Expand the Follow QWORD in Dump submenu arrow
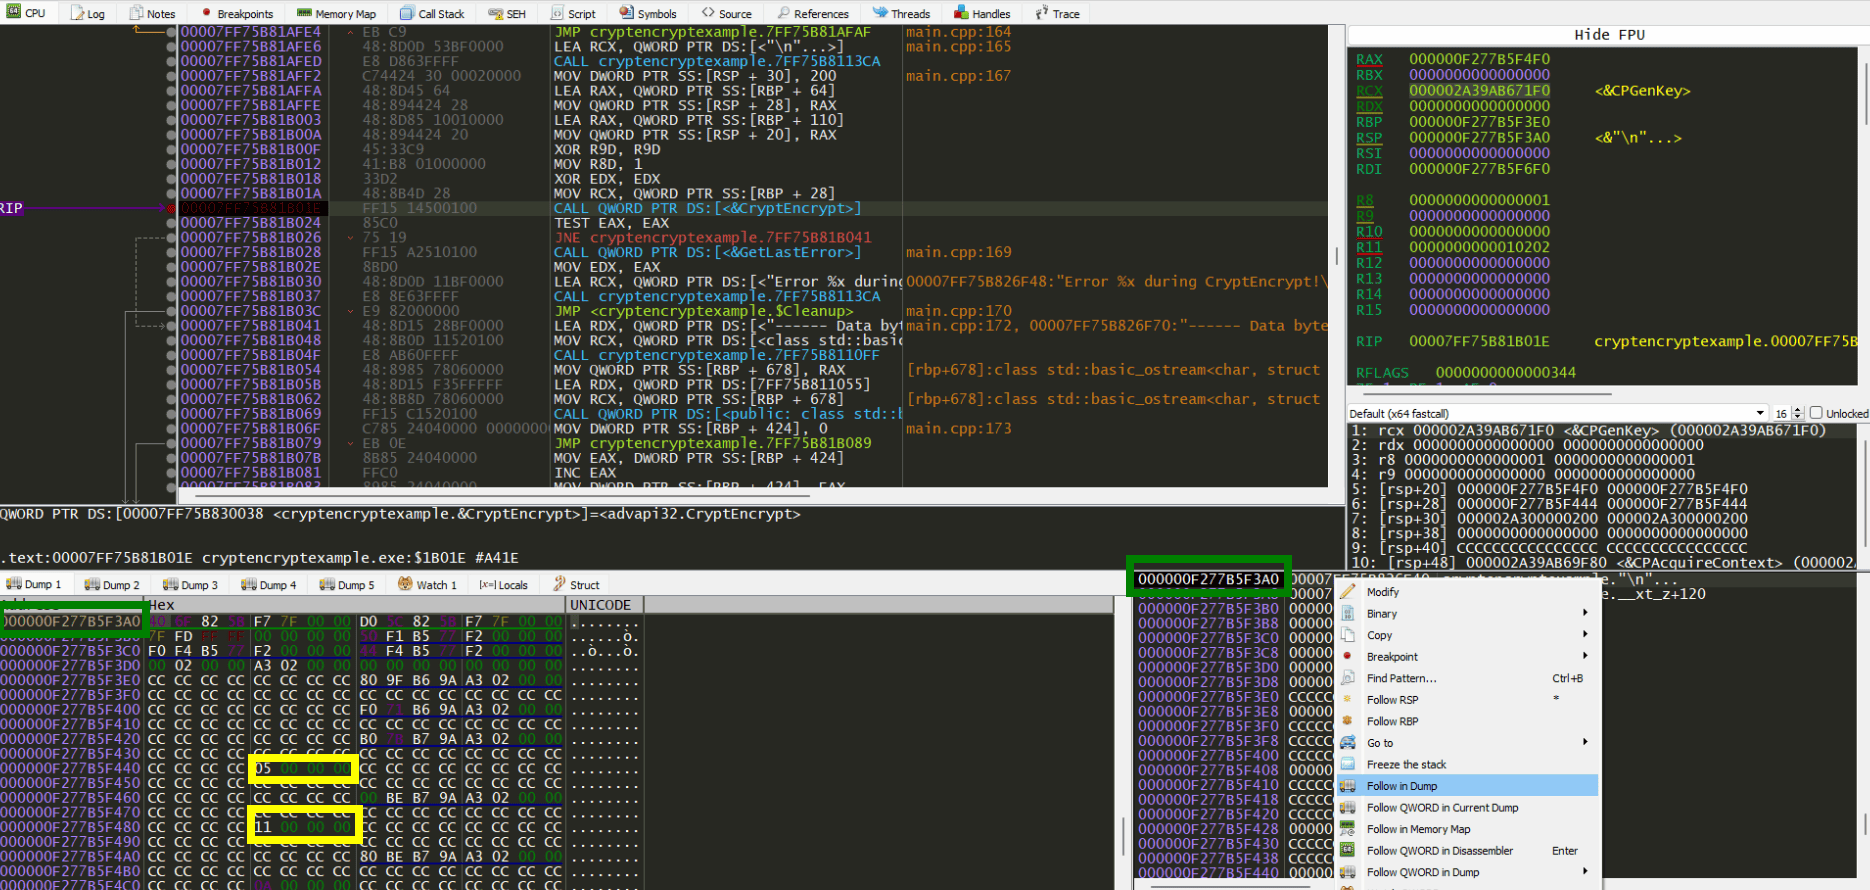The height and width of the screenshot is (890, 1870). 1585,872
